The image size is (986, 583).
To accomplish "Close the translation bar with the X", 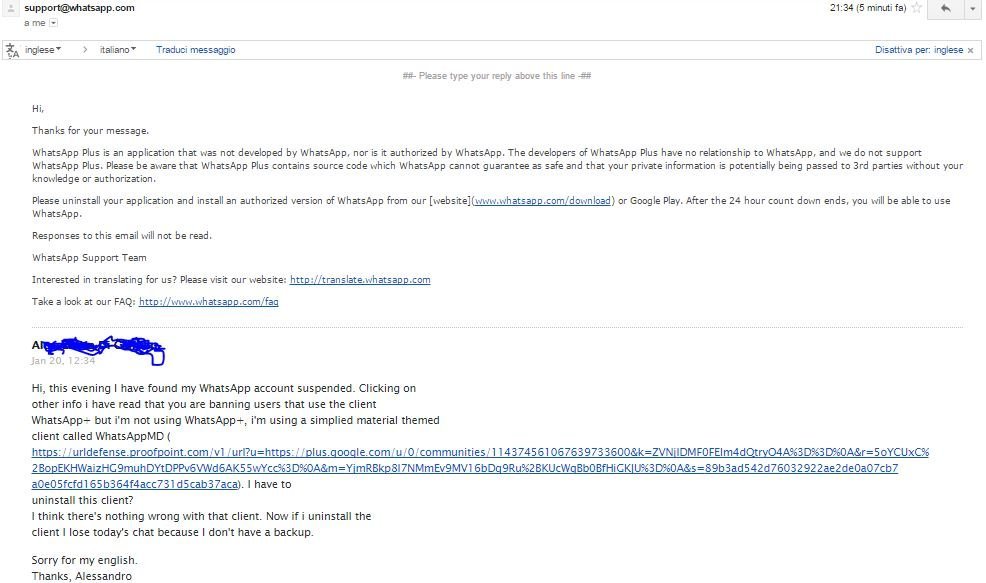I will point(973,50).
